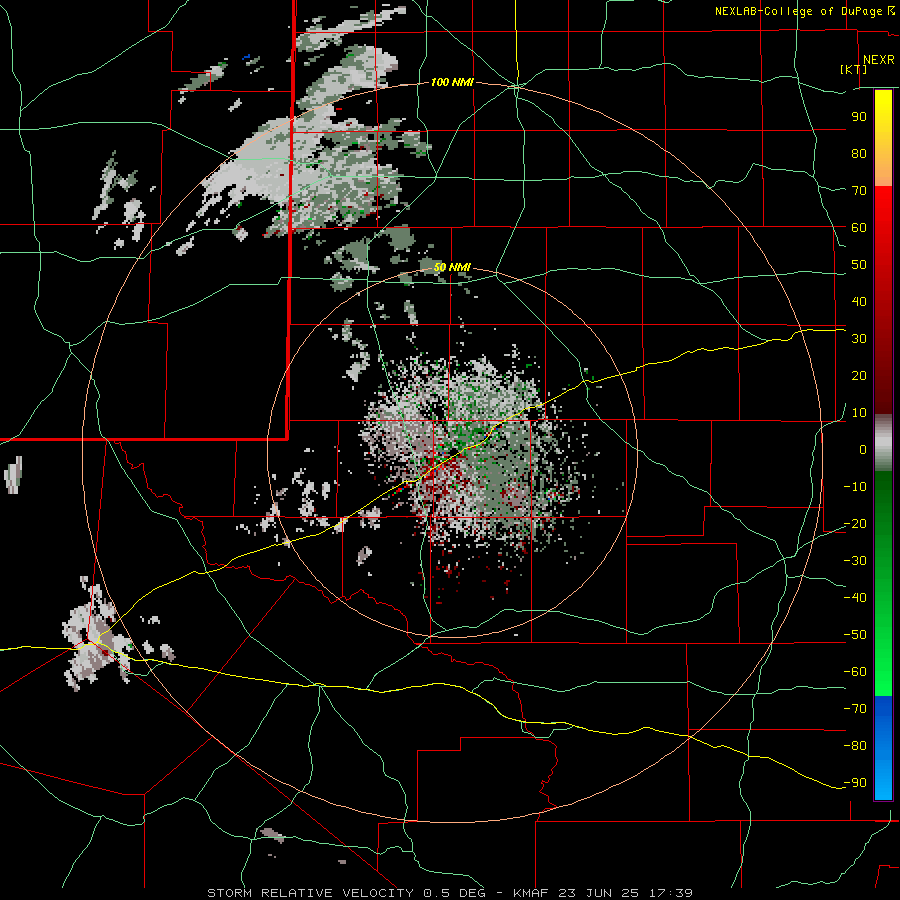Select the positive 30 scale value
This screenshot has height=900, width=900.
click(x=859, y=339)
